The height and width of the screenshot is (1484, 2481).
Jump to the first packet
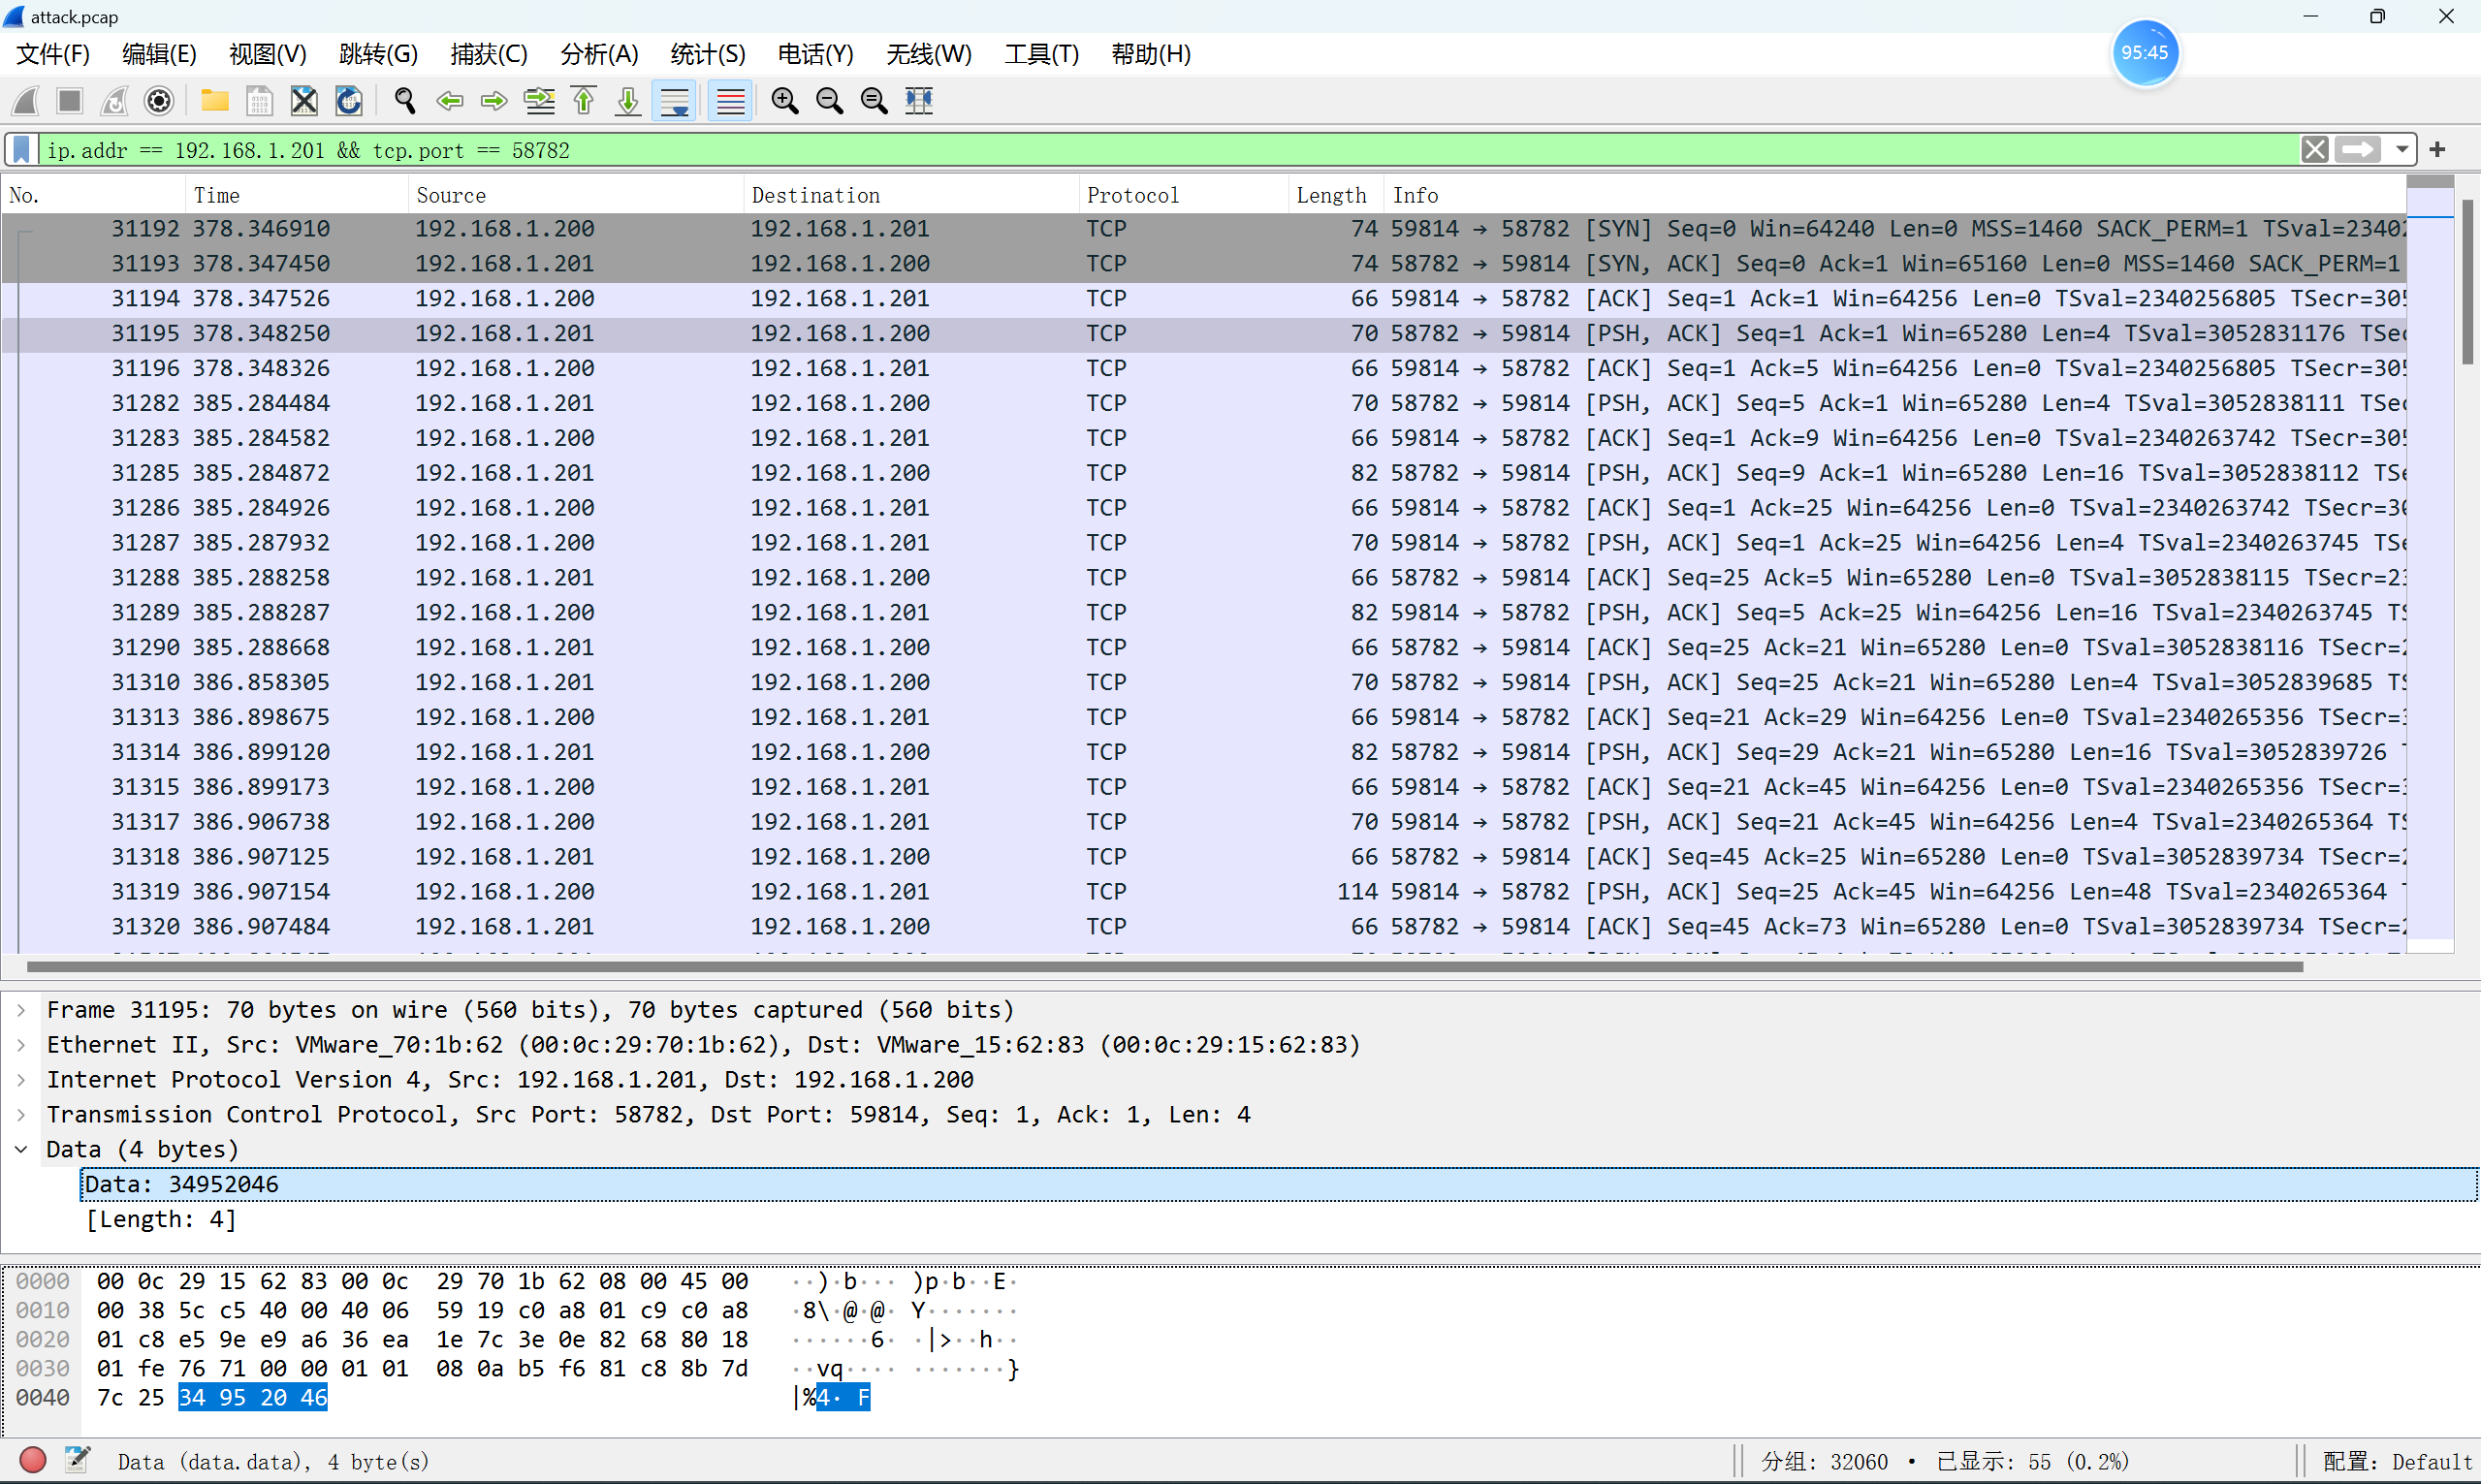coord(584,101)
